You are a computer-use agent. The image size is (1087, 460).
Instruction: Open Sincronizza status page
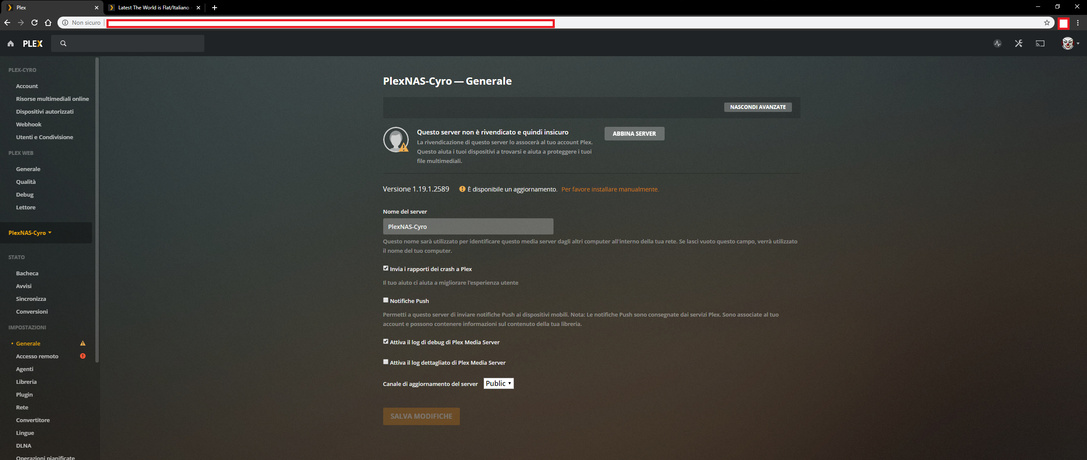pyautogui.click(x=31, y=299)
